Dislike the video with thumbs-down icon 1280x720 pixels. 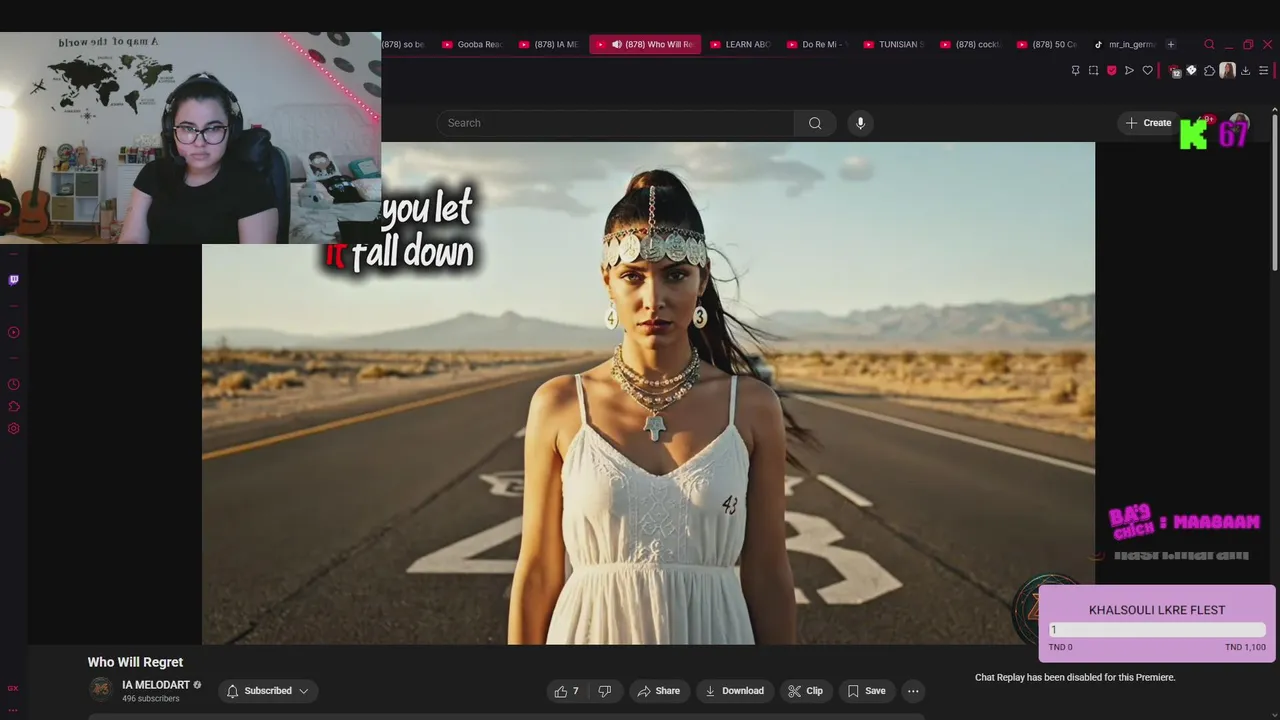pos(604,691)
